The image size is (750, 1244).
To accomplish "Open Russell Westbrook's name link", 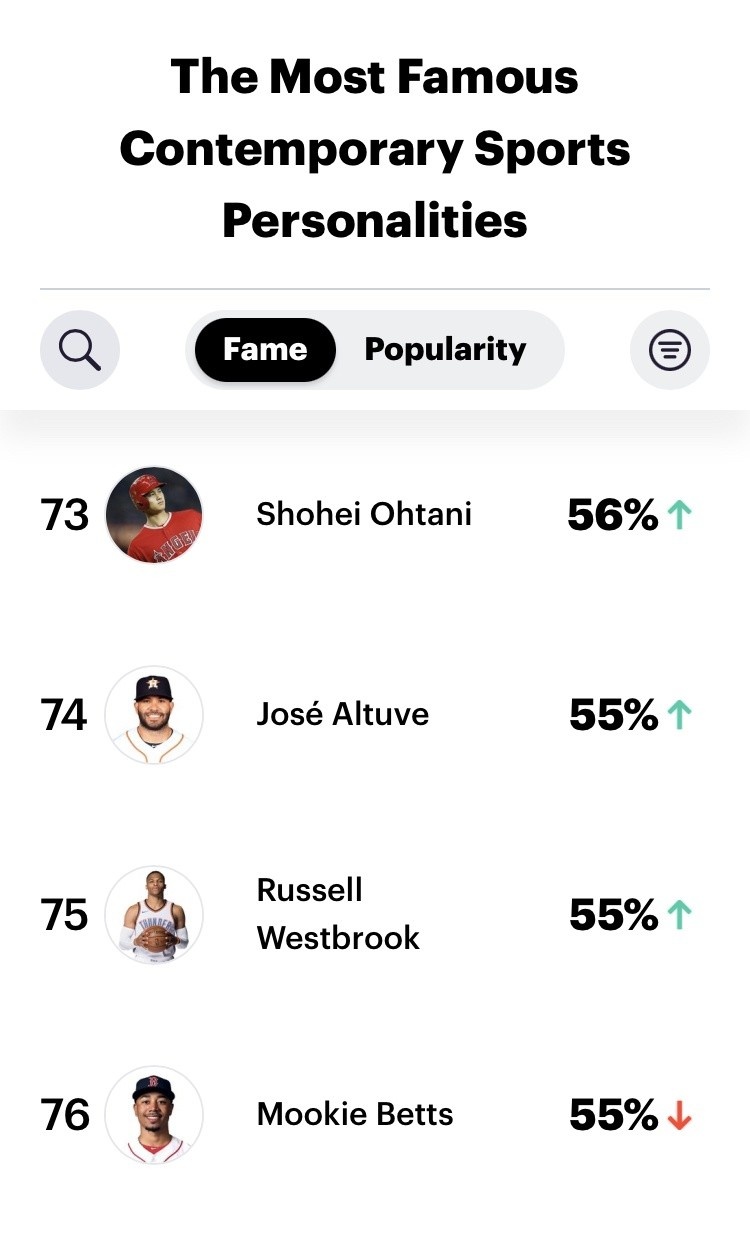I will pyautogui.click(x=338, y=914).
